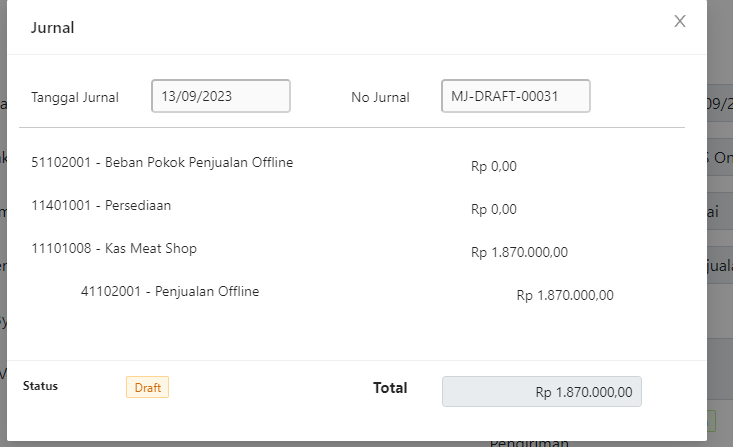Click the No Jurnal label
This screenshot has width=733, height=447.
(380, 98)
